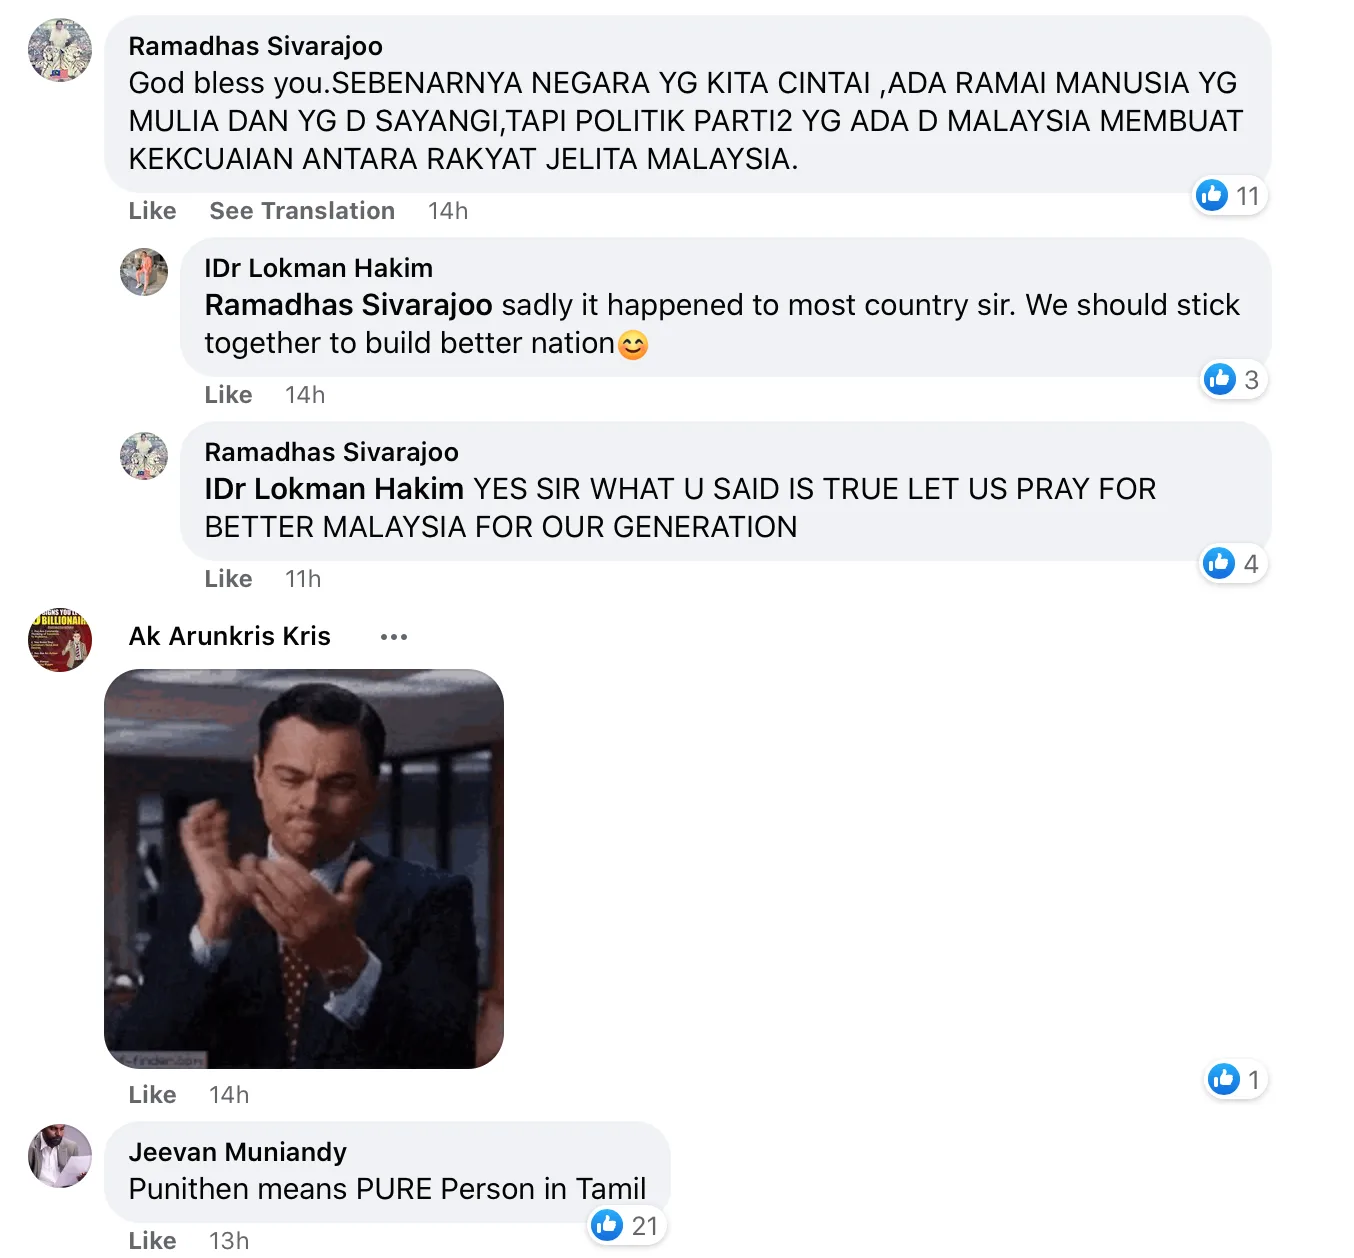Open IDr Lokman Hakim's profile picture
This screenshot has height=1258, width=1354.
pos(144,272)
